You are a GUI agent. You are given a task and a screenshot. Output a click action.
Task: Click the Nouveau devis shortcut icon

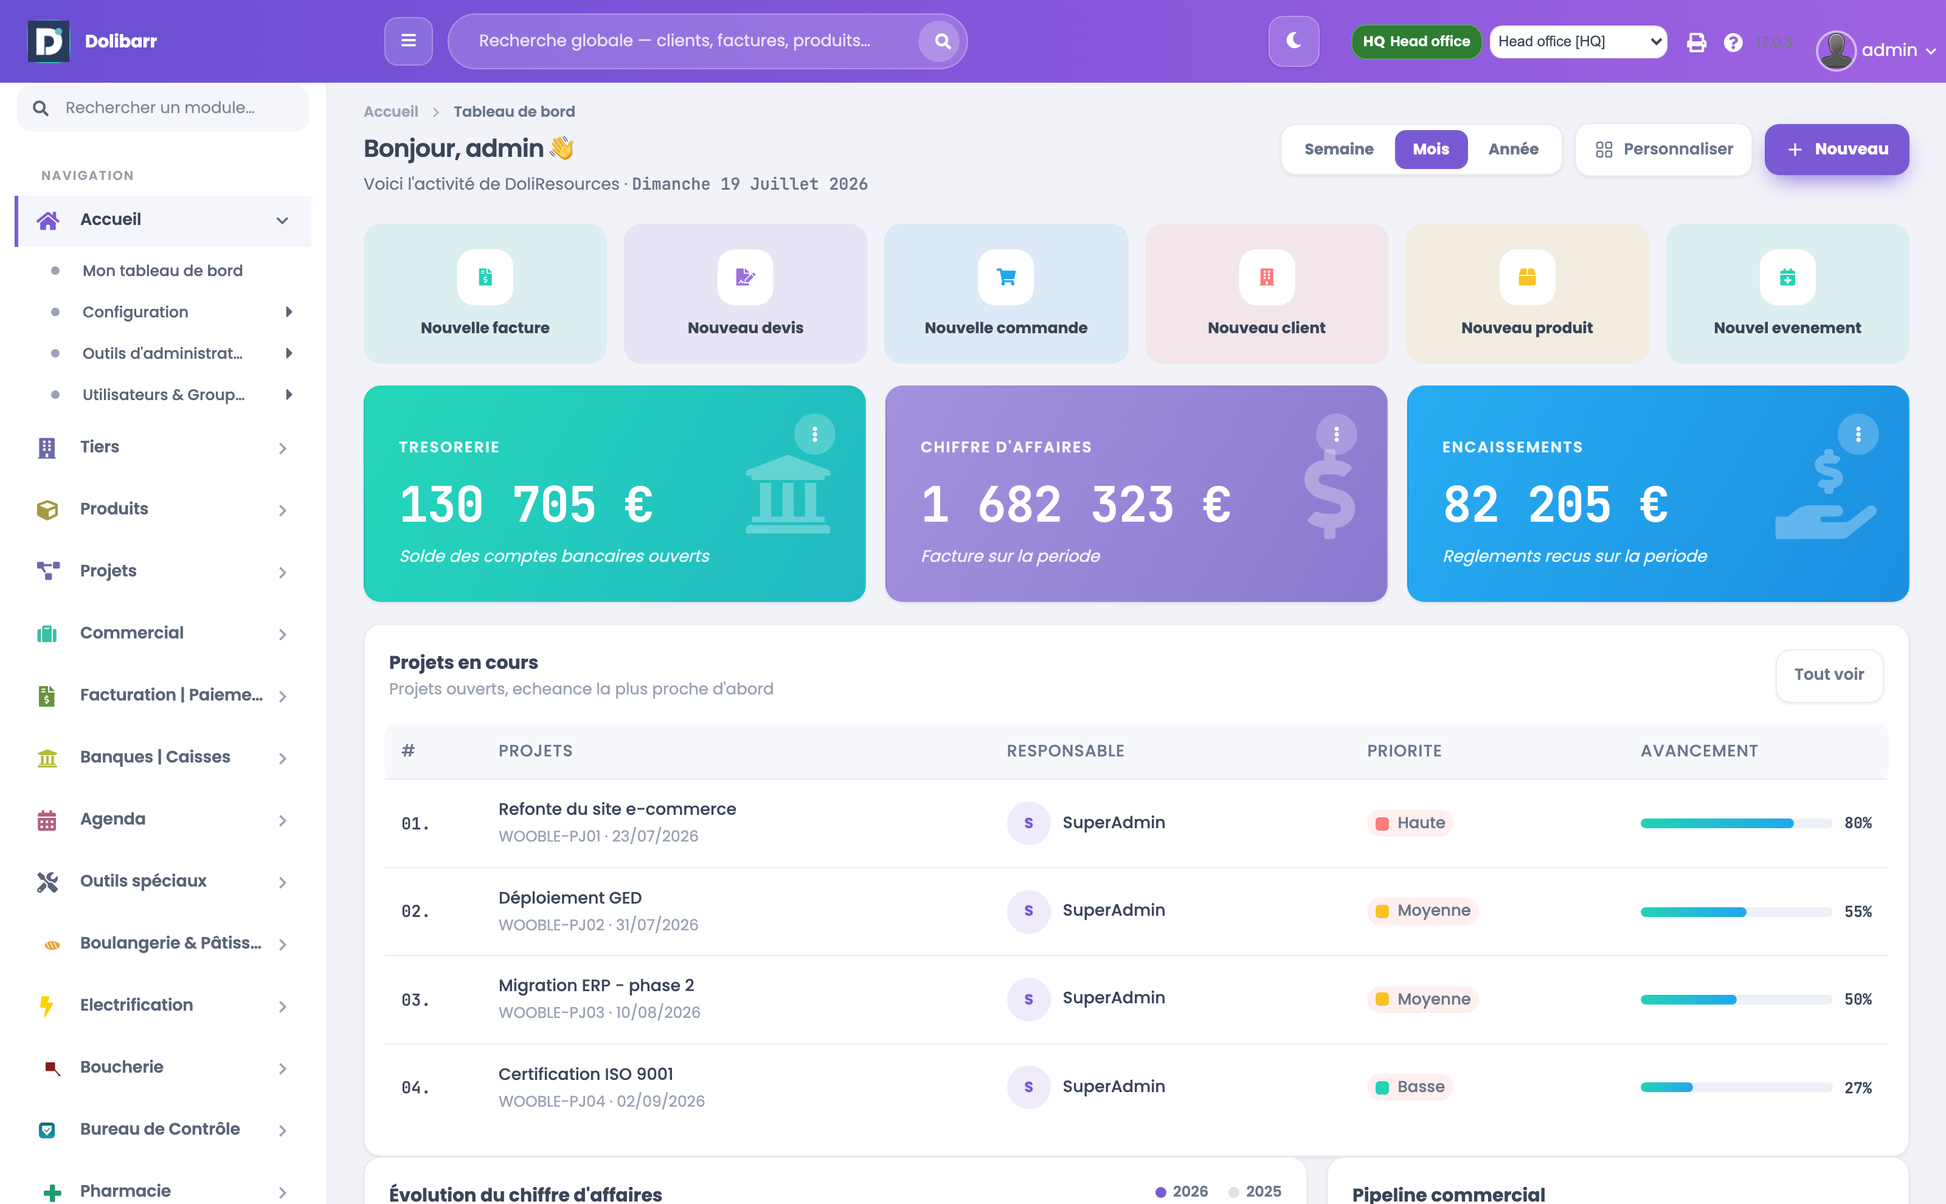click(x=745, y=277)
